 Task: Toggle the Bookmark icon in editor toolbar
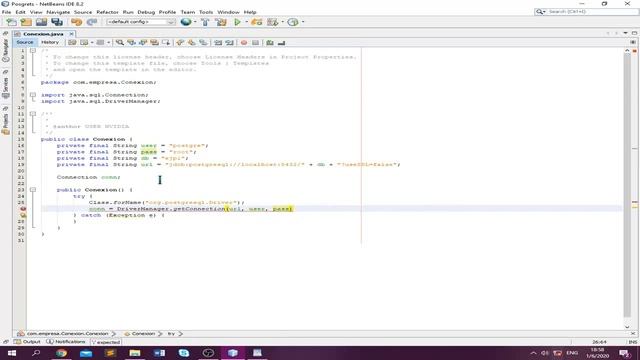tap(203, 42)
